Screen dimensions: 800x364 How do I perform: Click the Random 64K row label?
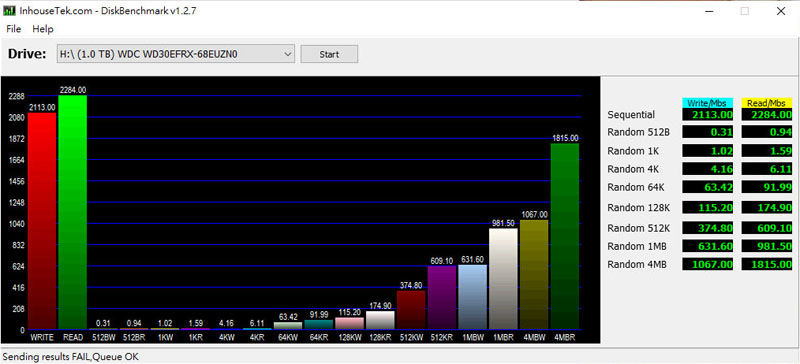pyautogui.click(x=636, y=187)
